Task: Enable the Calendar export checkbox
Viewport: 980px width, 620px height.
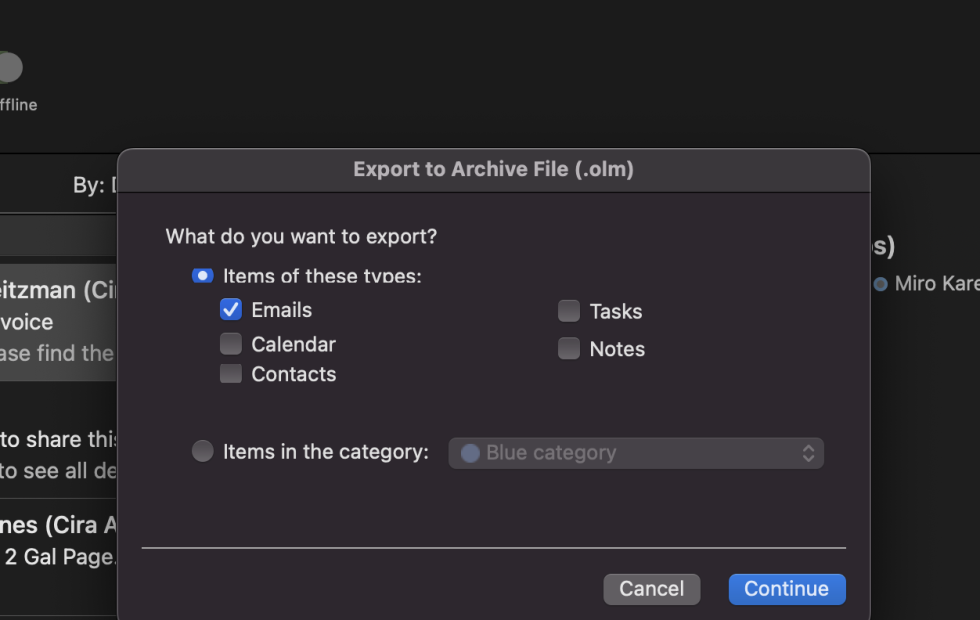Action: pyautogui.click(x=231, y=344)
